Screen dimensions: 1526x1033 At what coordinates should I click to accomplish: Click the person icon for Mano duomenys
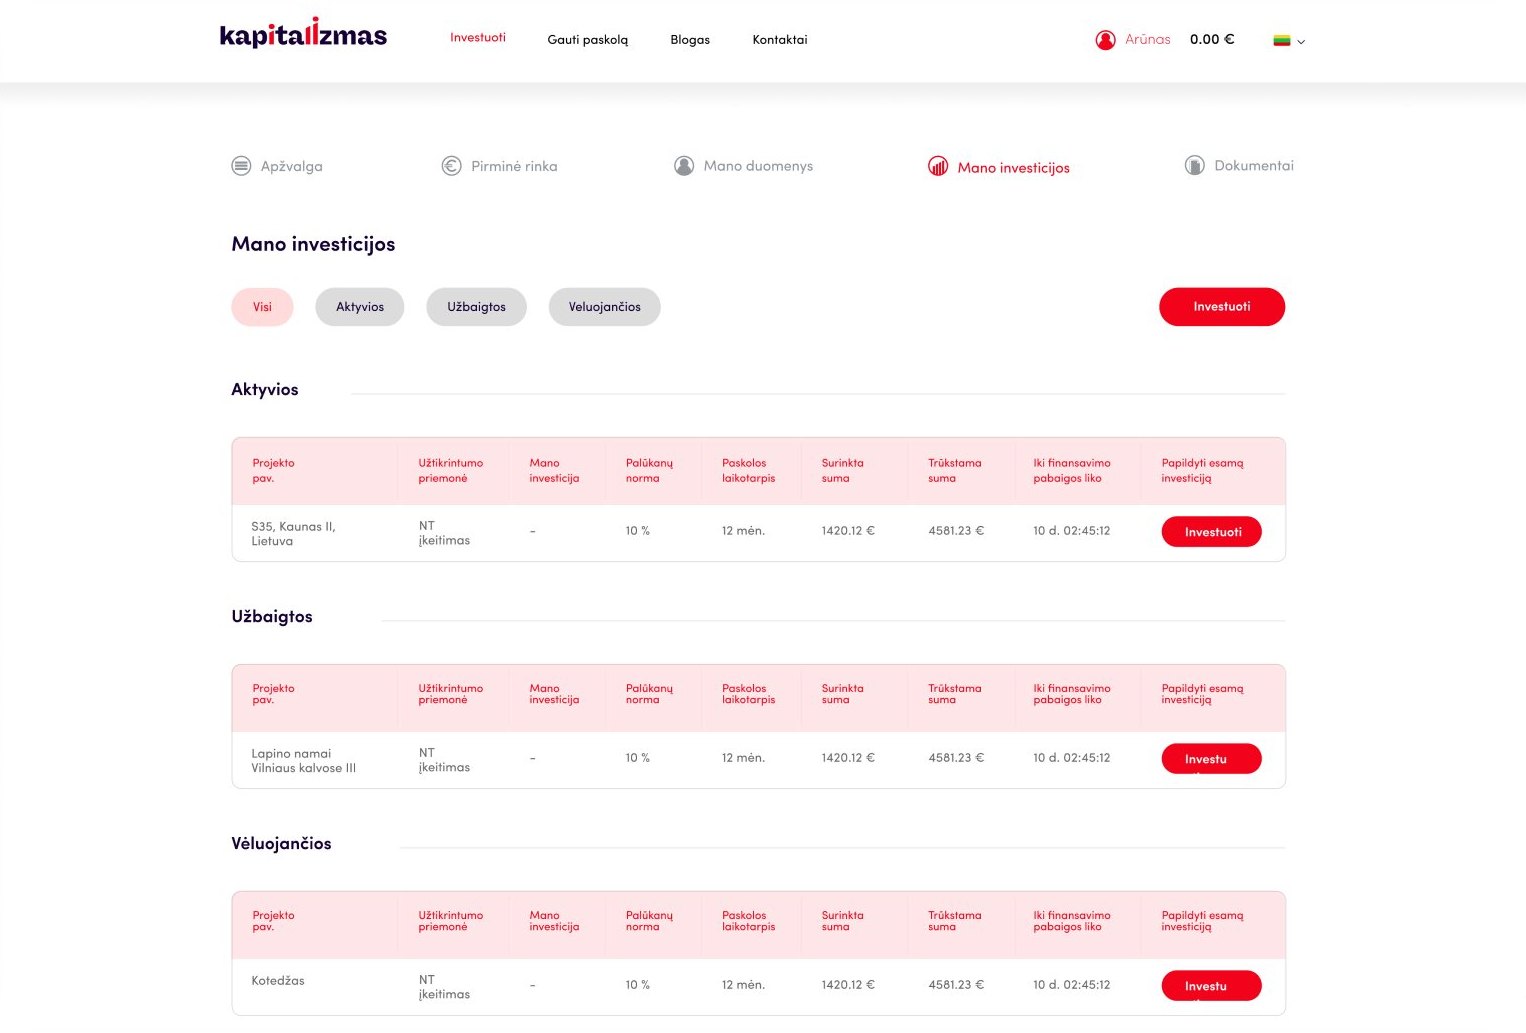[x=684, y=166]
